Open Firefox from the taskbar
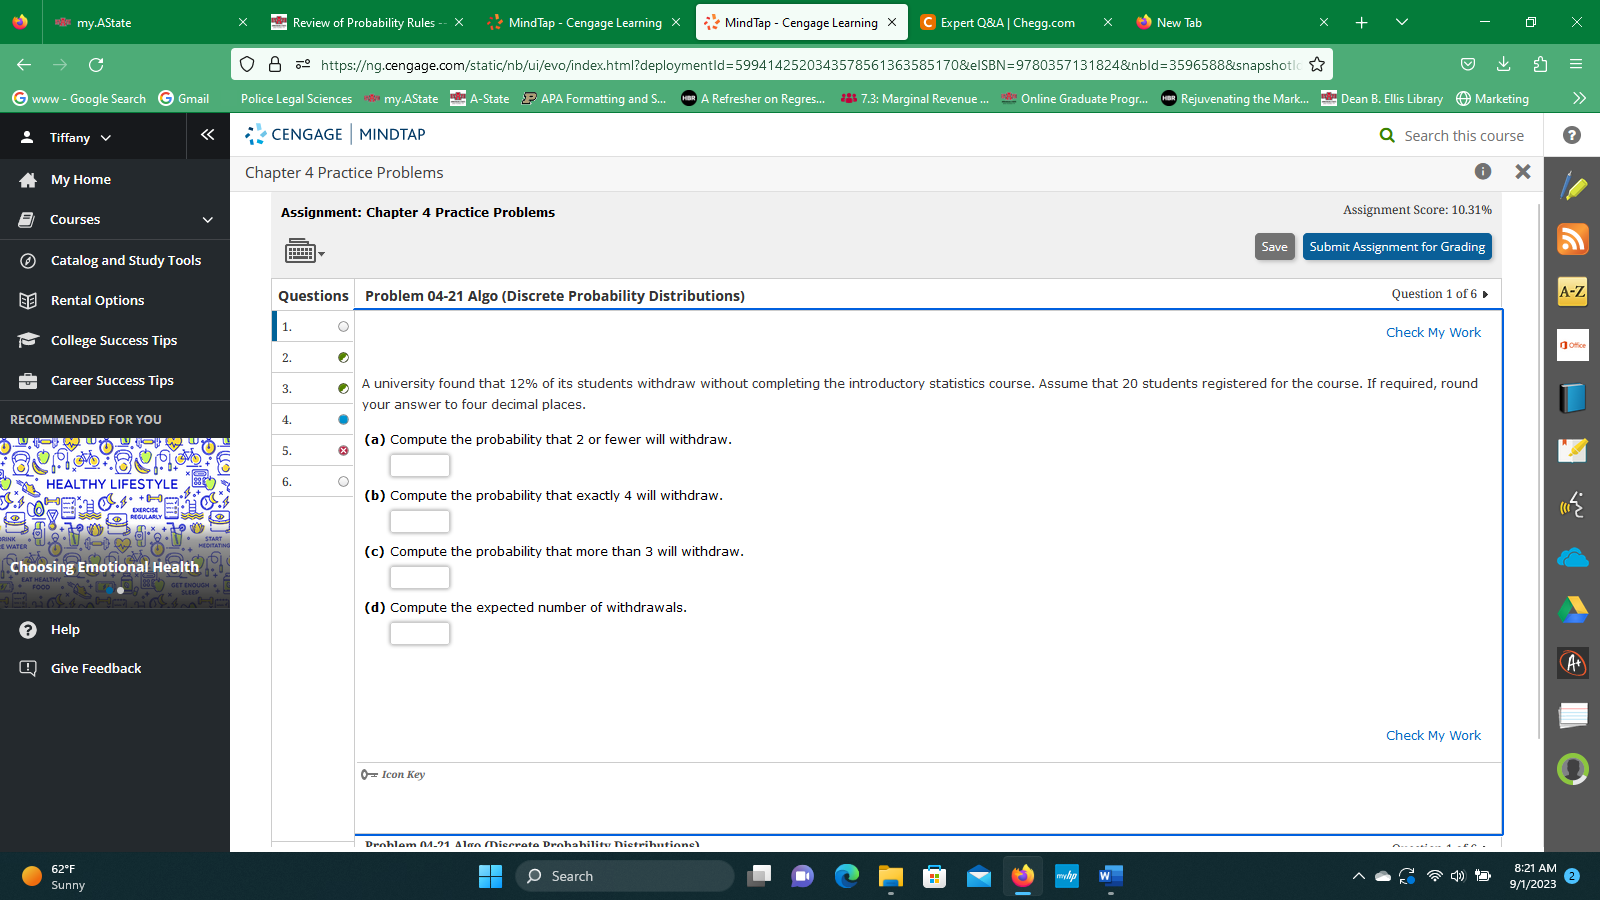Image resolution: width=1600 pixels, height=900 pixels. pos(1021,876)
